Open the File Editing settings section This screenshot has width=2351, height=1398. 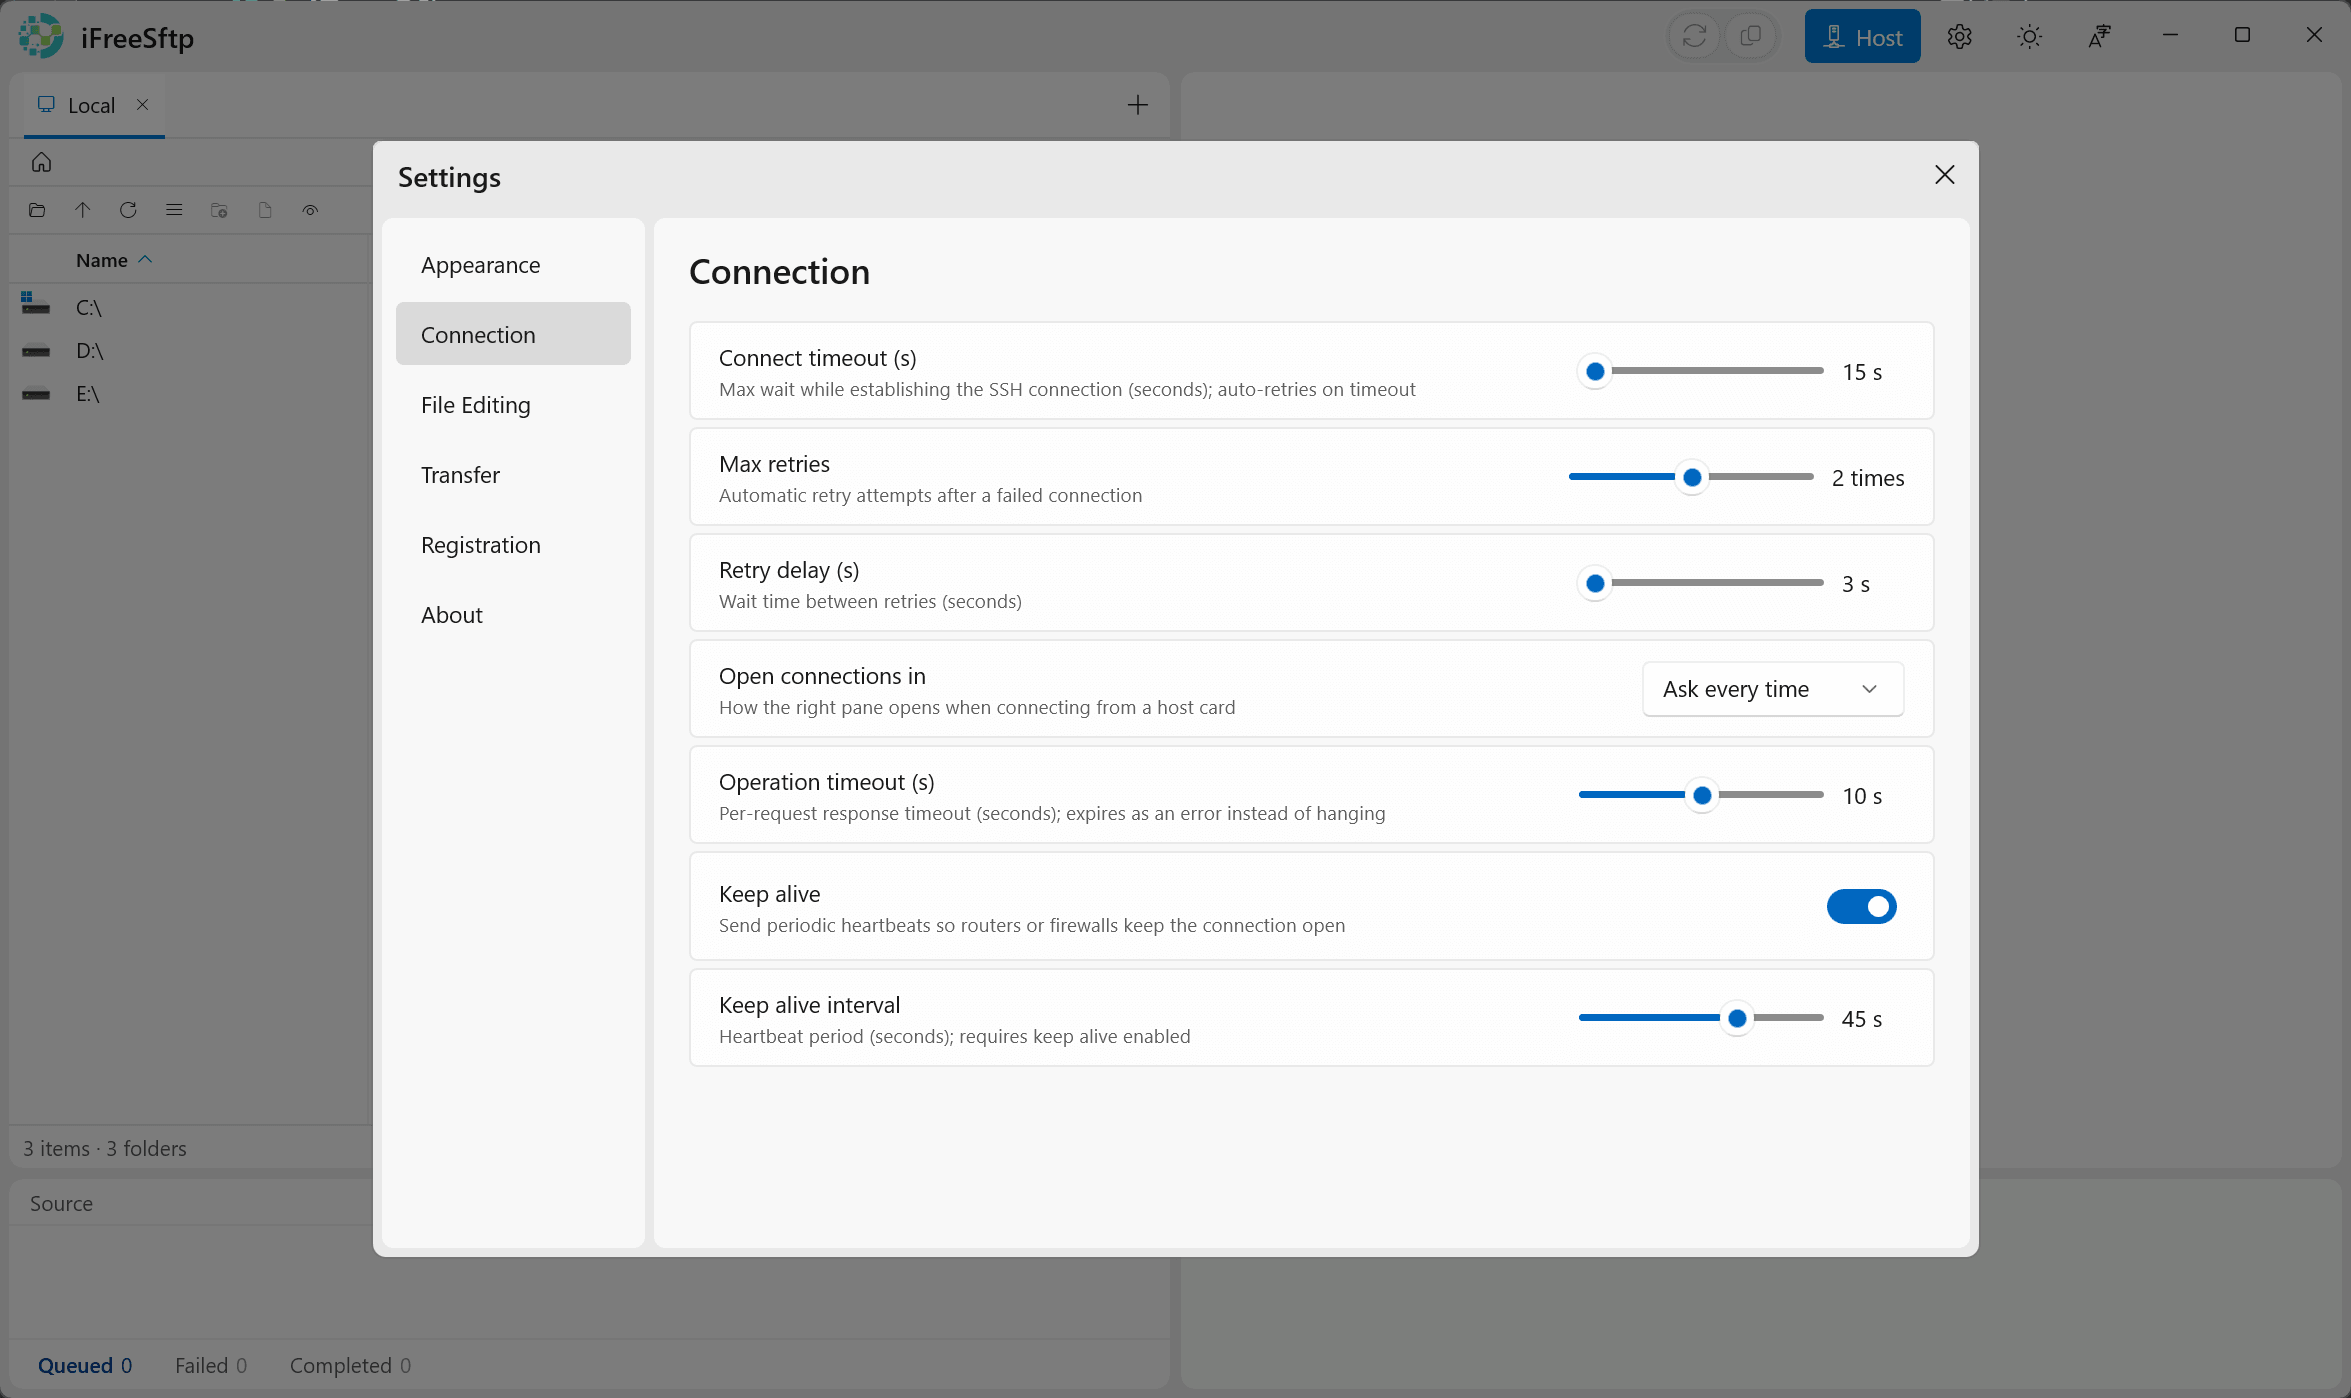(x=513, y=405)
